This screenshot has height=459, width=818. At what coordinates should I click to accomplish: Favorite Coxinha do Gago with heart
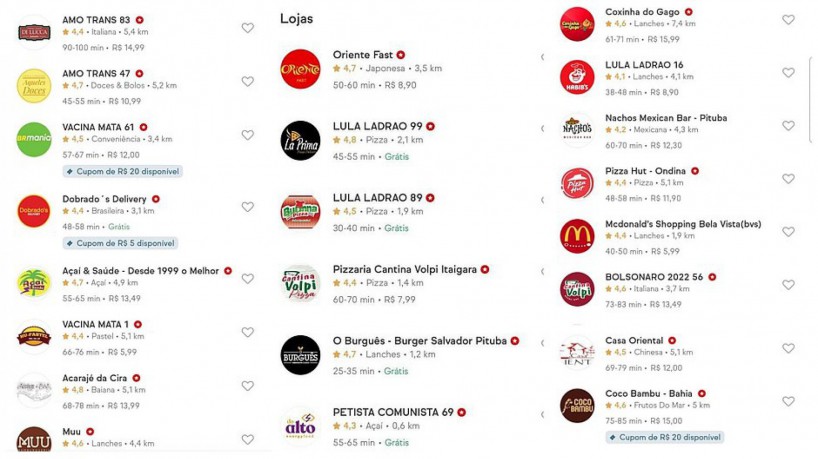(788, 20)
